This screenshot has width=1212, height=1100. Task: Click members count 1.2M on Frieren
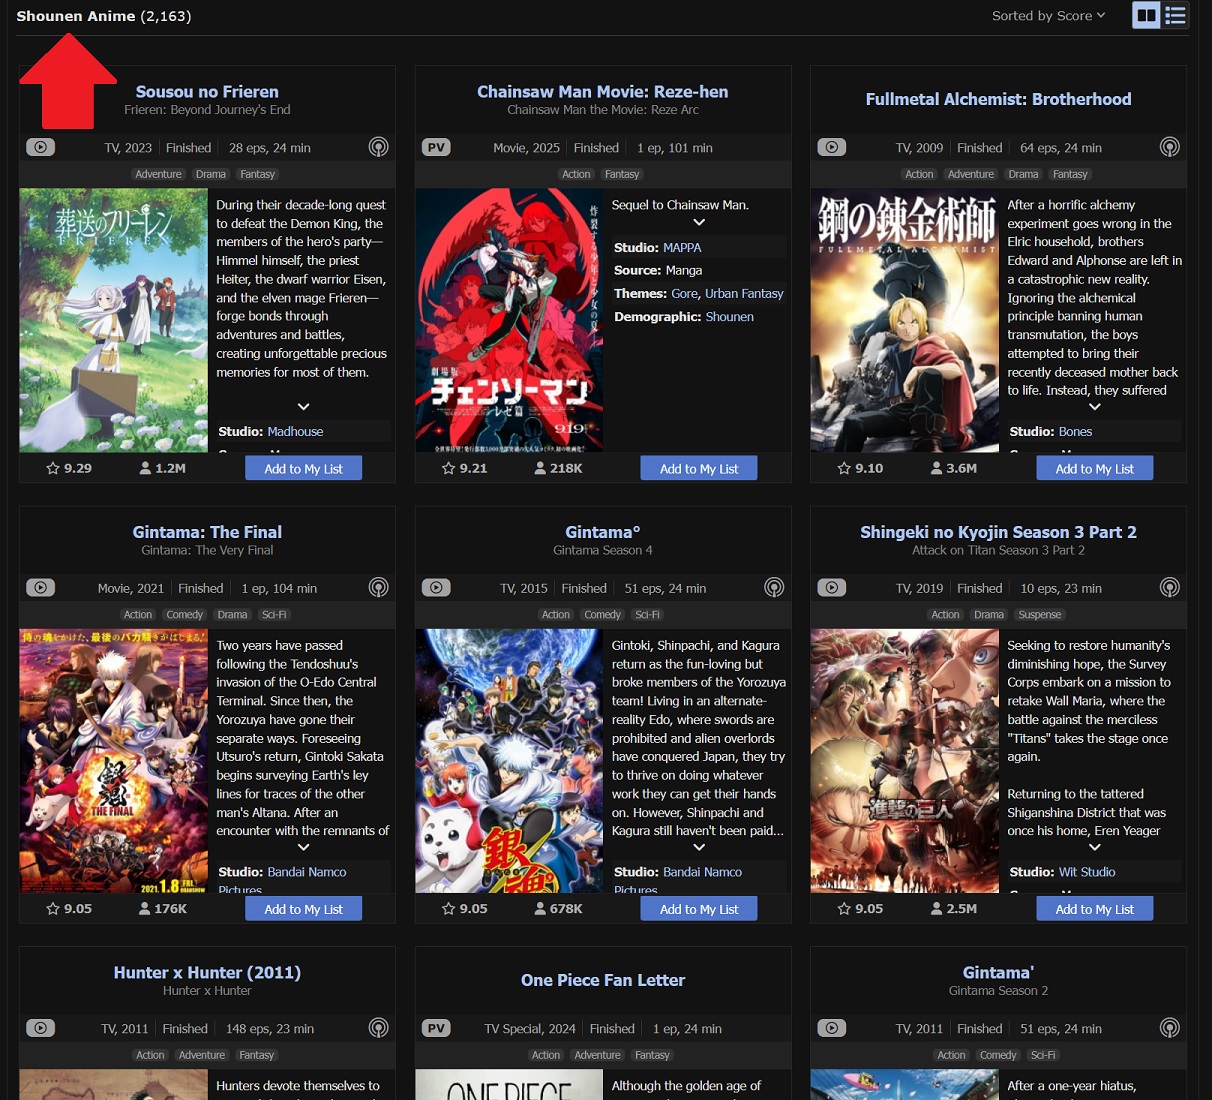pos(163,468)
